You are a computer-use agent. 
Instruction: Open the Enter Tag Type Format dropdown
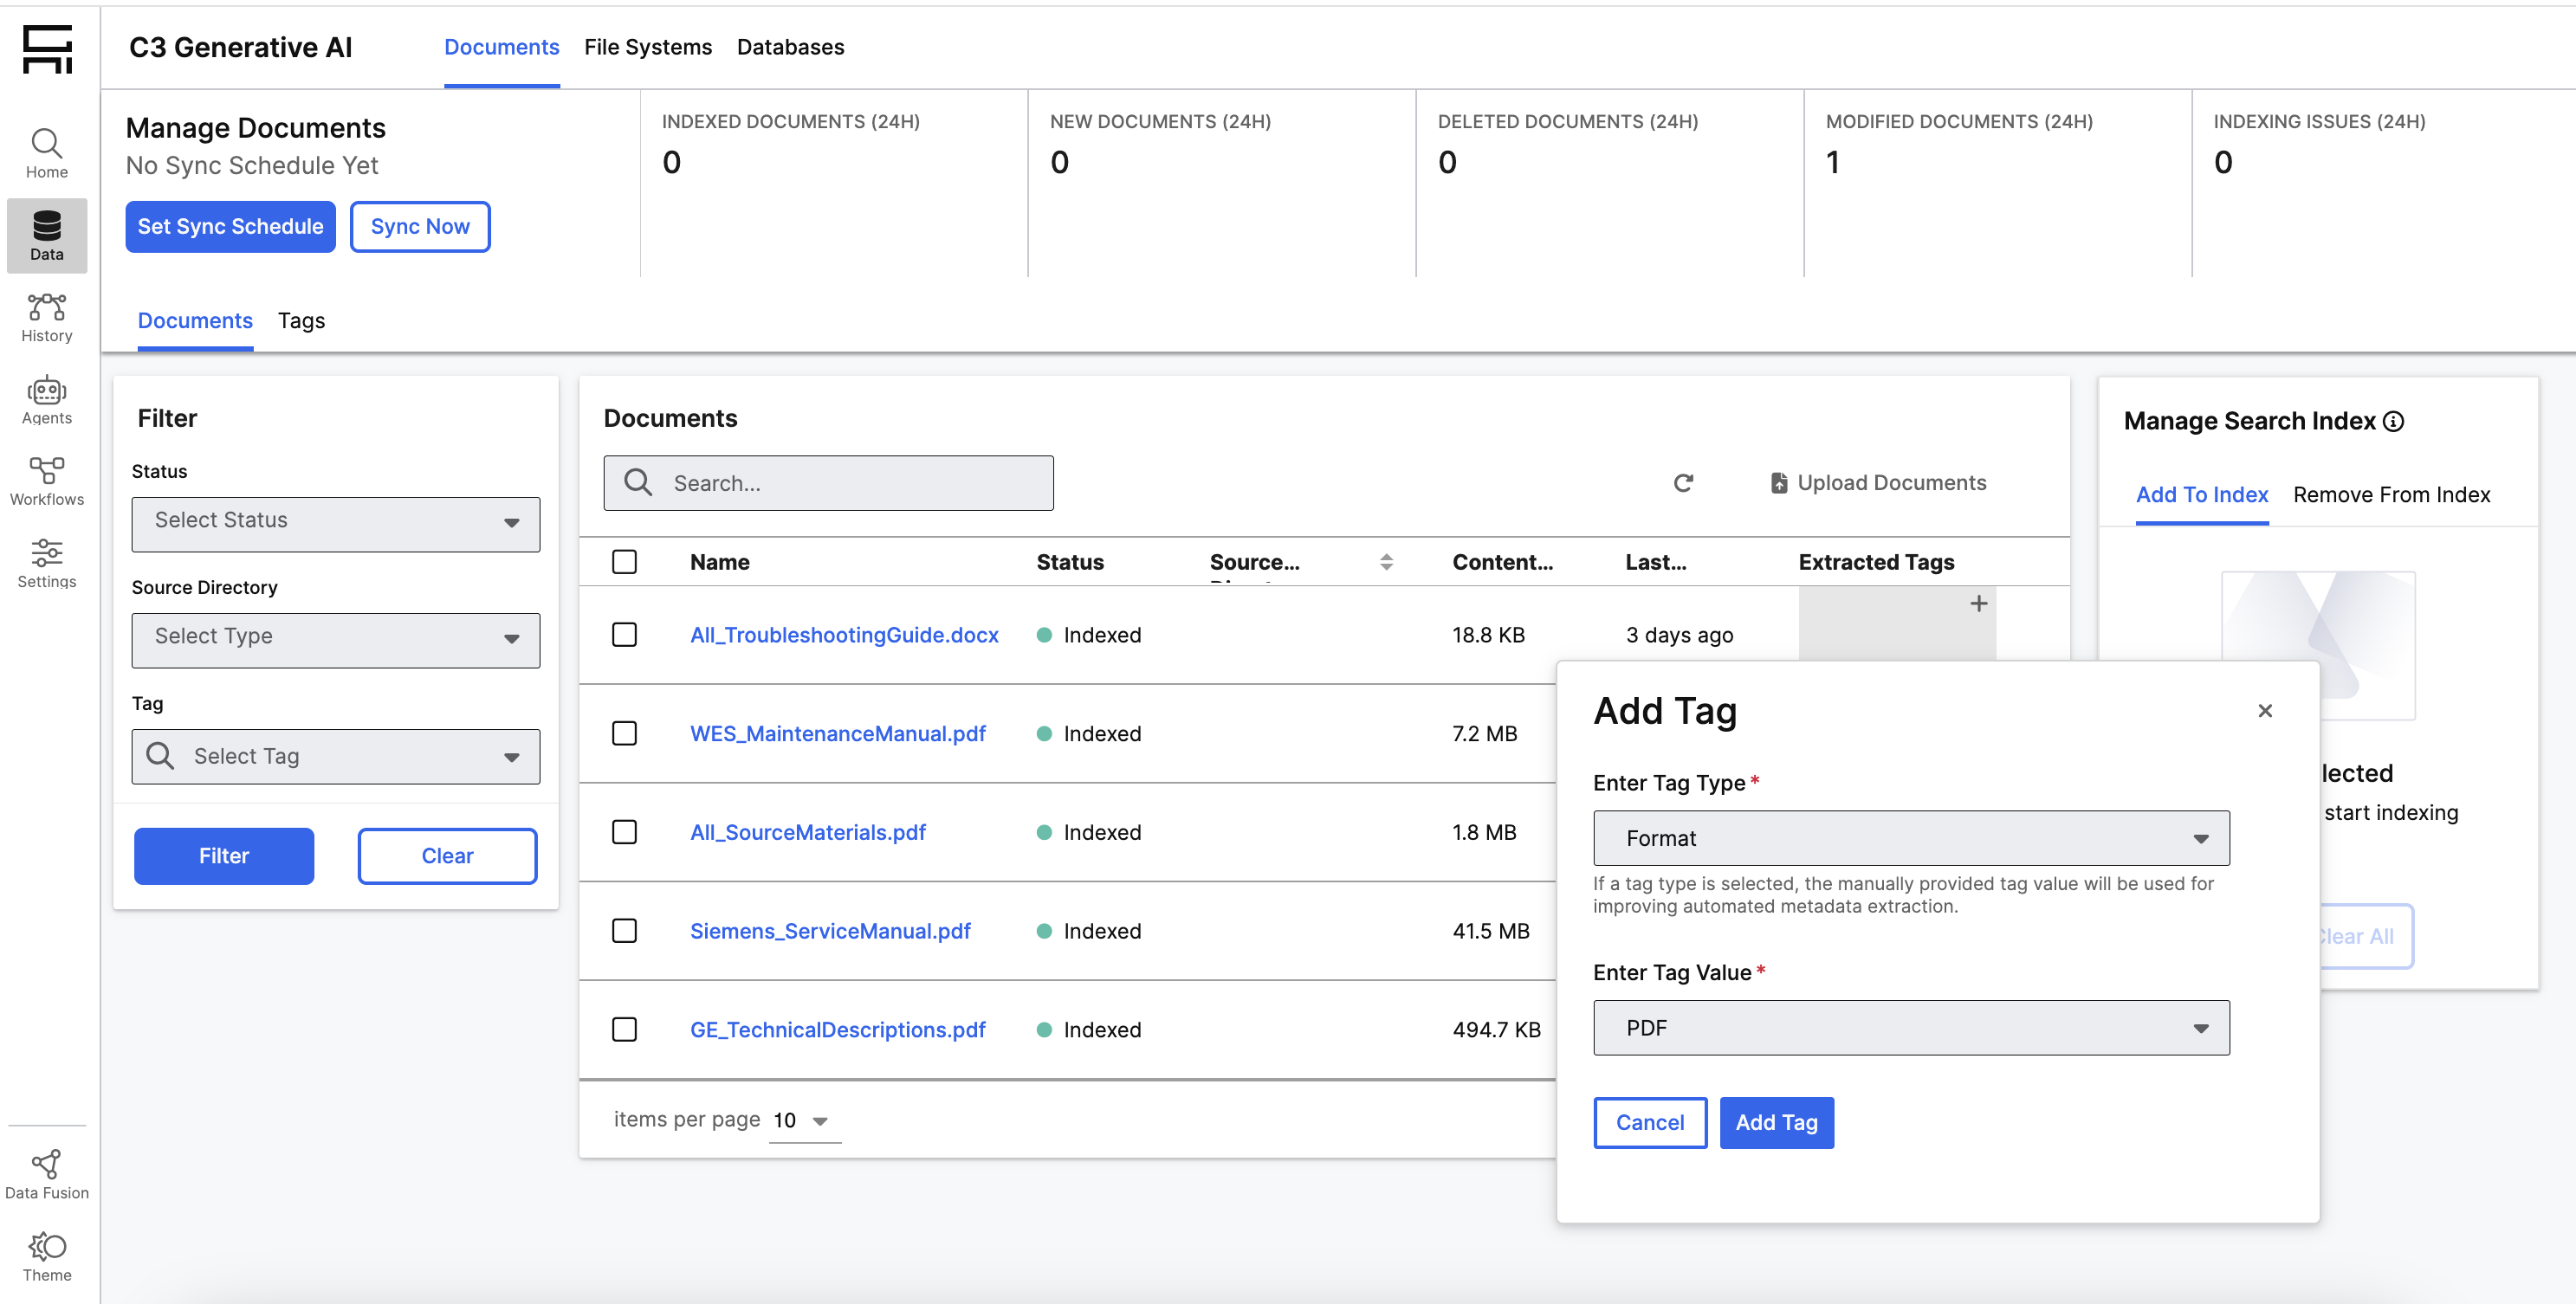click(x=1910, y=838)
